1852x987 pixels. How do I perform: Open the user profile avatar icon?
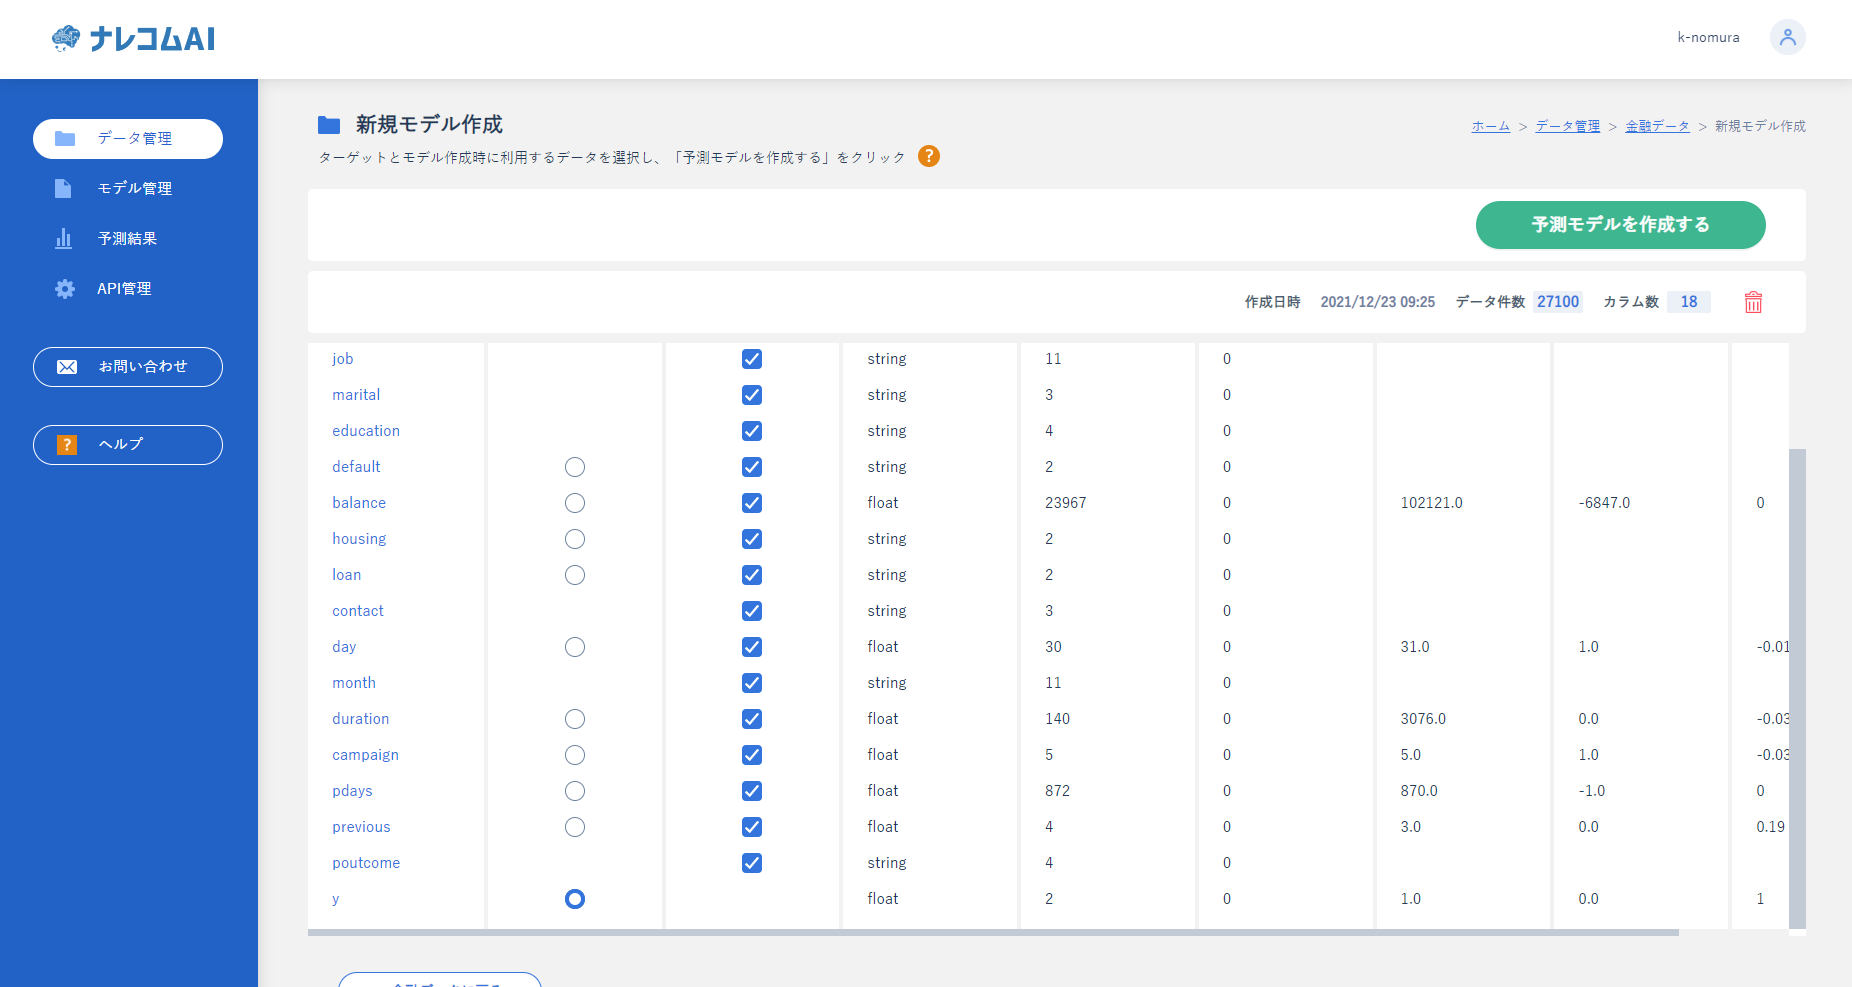click(x=1787, y=37)
